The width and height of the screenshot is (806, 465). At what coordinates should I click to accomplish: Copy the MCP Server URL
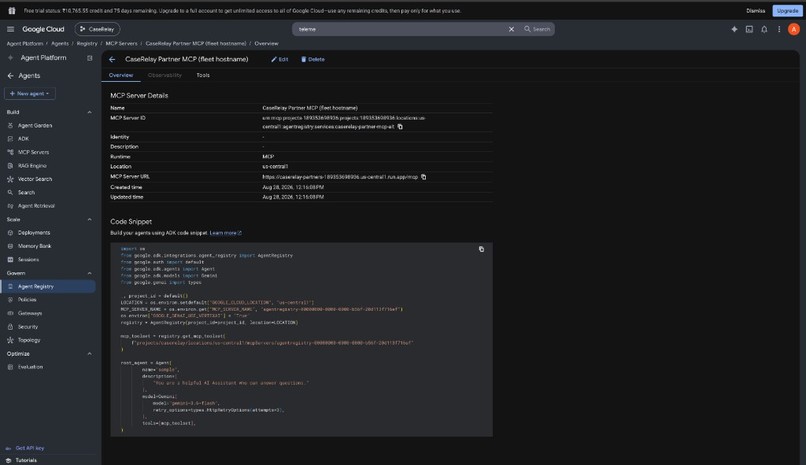click(x=424, y=177)
